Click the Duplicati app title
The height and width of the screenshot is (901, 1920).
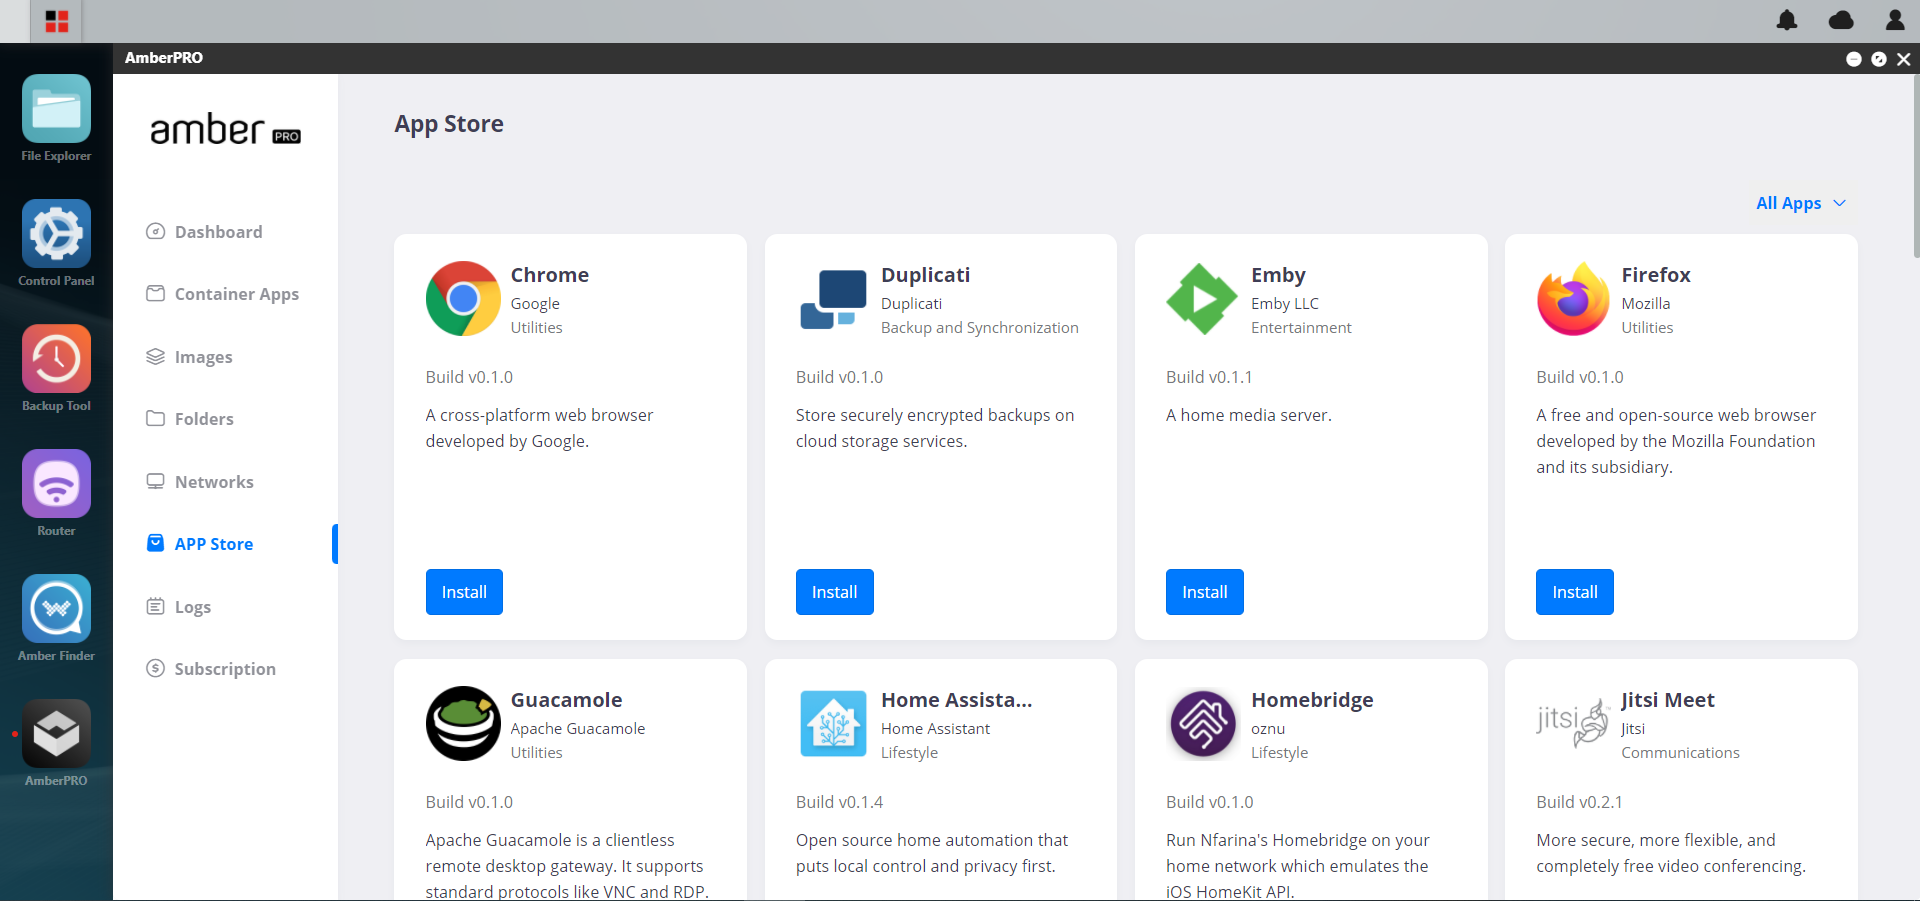[x=926, y=275]
